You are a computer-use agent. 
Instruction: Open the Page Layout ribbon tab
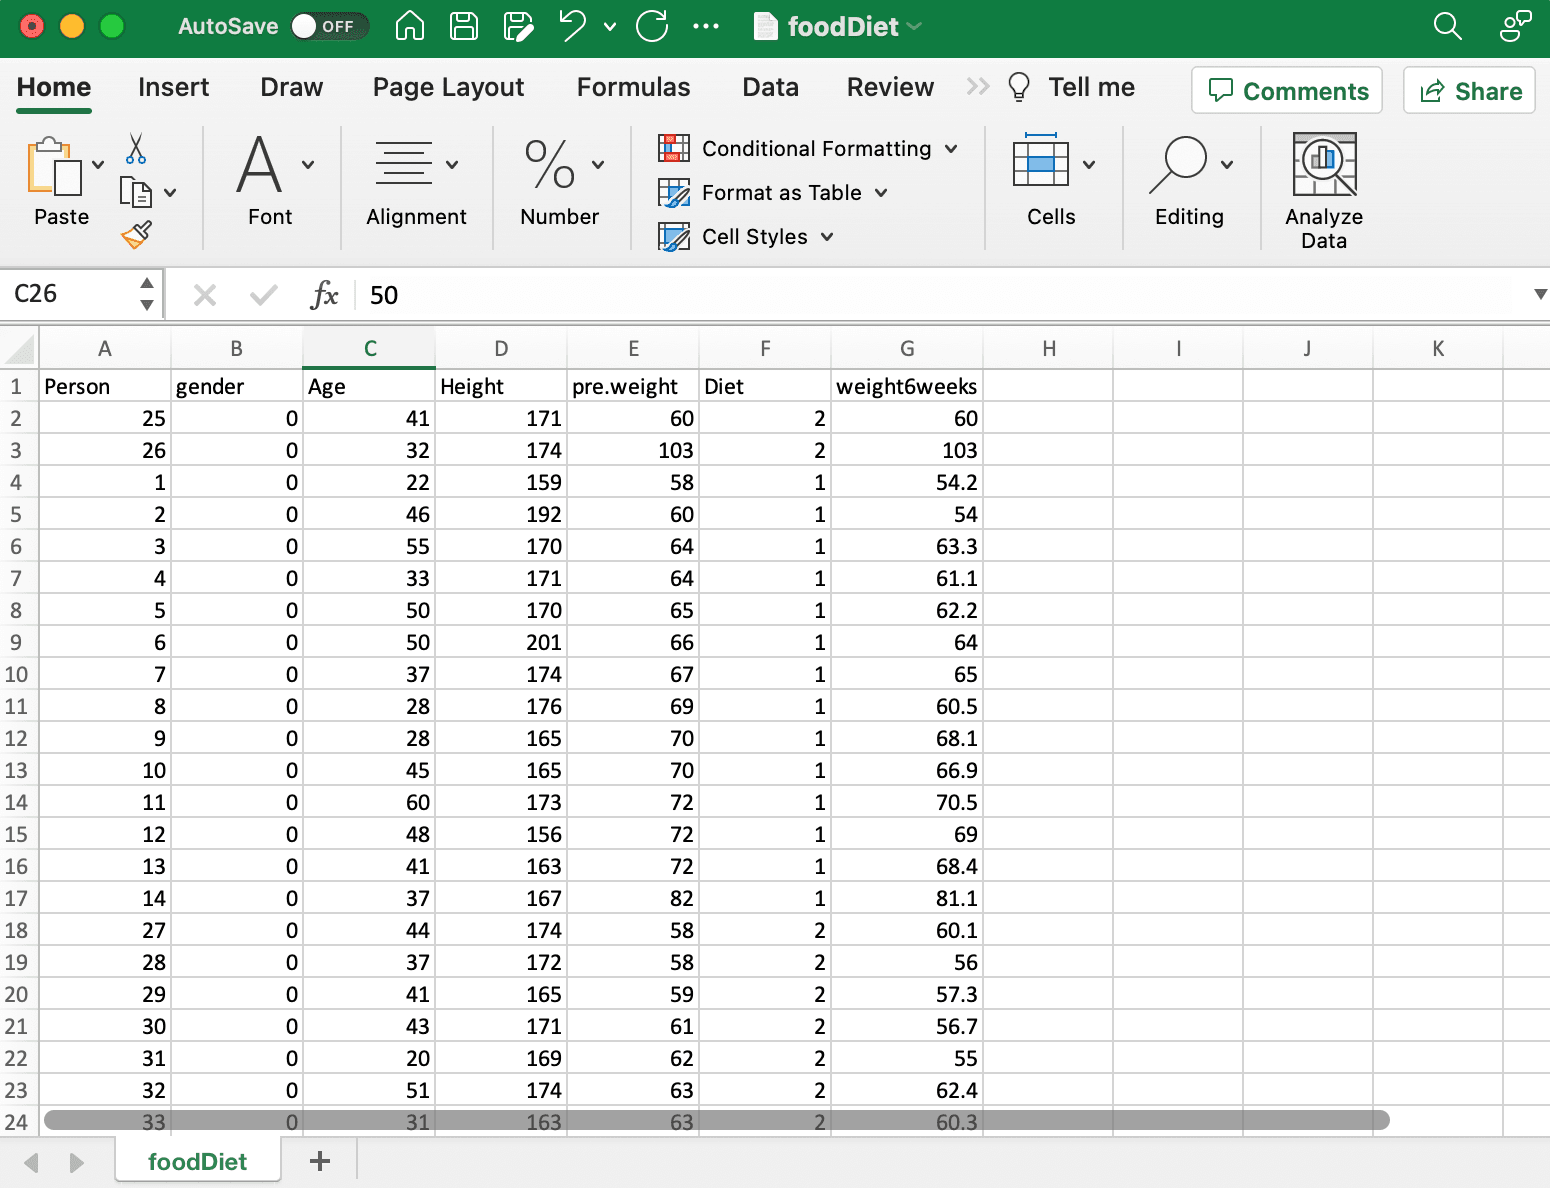coord(448,88)
